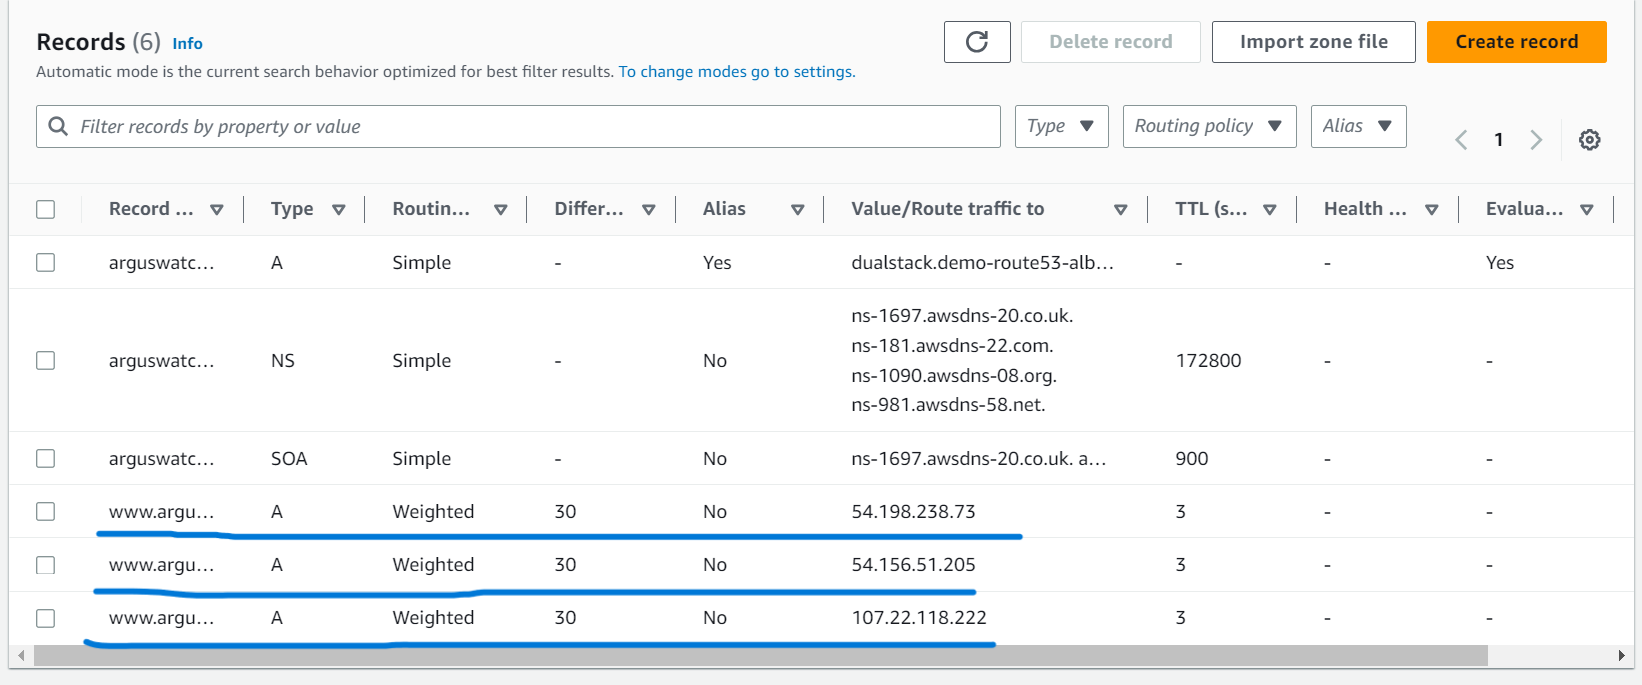Screen dimensions: 1642x685
Task: Select all records with header checkbox
Action: pos(46,209)
